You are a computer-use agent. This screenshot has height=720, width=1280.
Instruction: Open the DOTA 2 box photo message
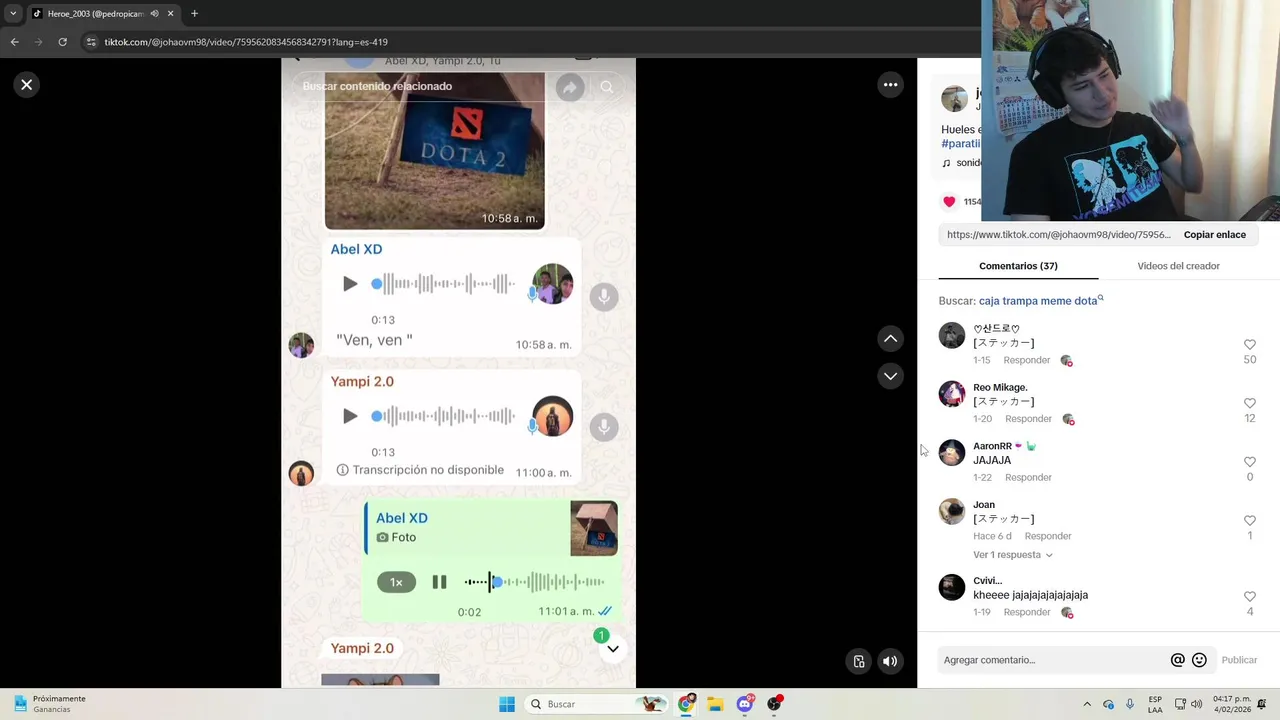(x=434, y=150)
